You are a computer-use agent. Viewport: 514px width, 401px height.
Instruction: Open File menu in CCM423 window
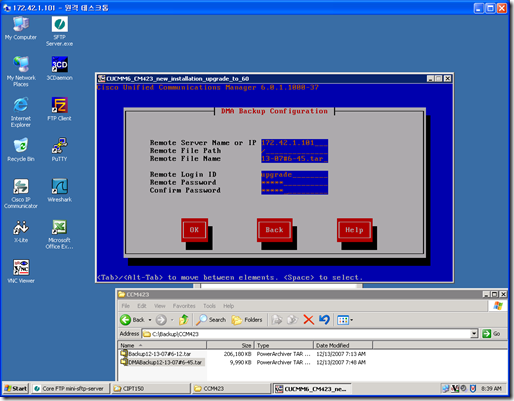[x=125, y=306]
